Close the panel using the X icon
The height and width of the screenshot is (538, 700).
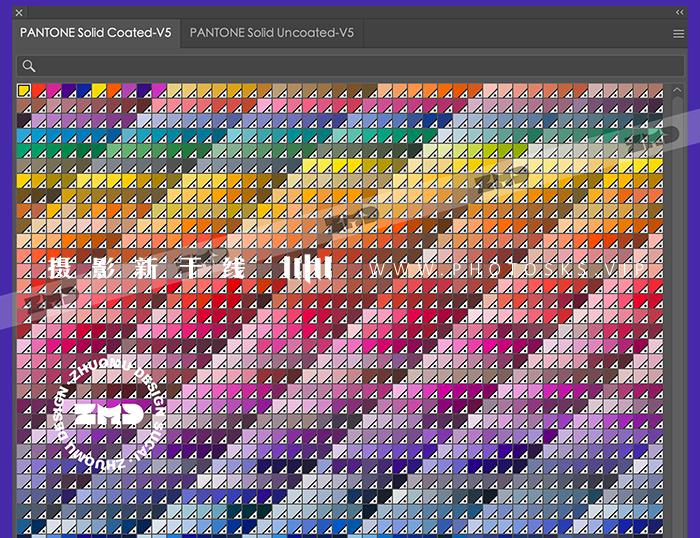pyautogui.click(x=19, y=12)
